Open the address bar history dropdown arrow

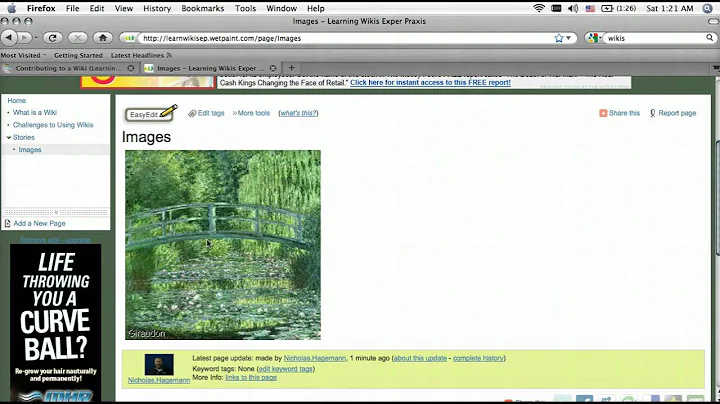pos(568,38)
